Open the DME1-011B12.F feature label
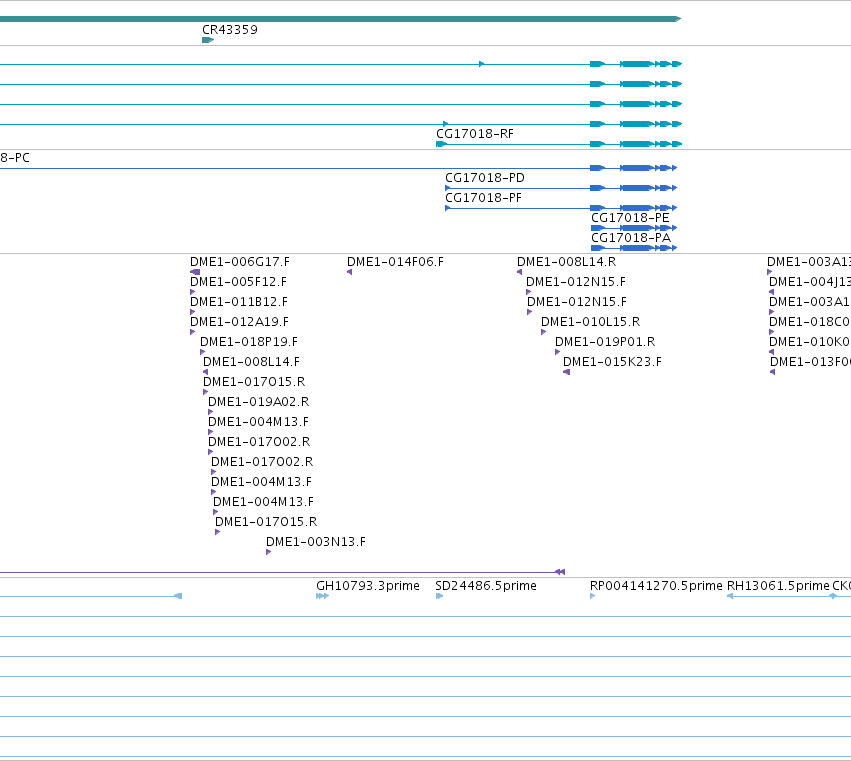The width and height of the screenshot is (851, 761). (x=239, y=302)
